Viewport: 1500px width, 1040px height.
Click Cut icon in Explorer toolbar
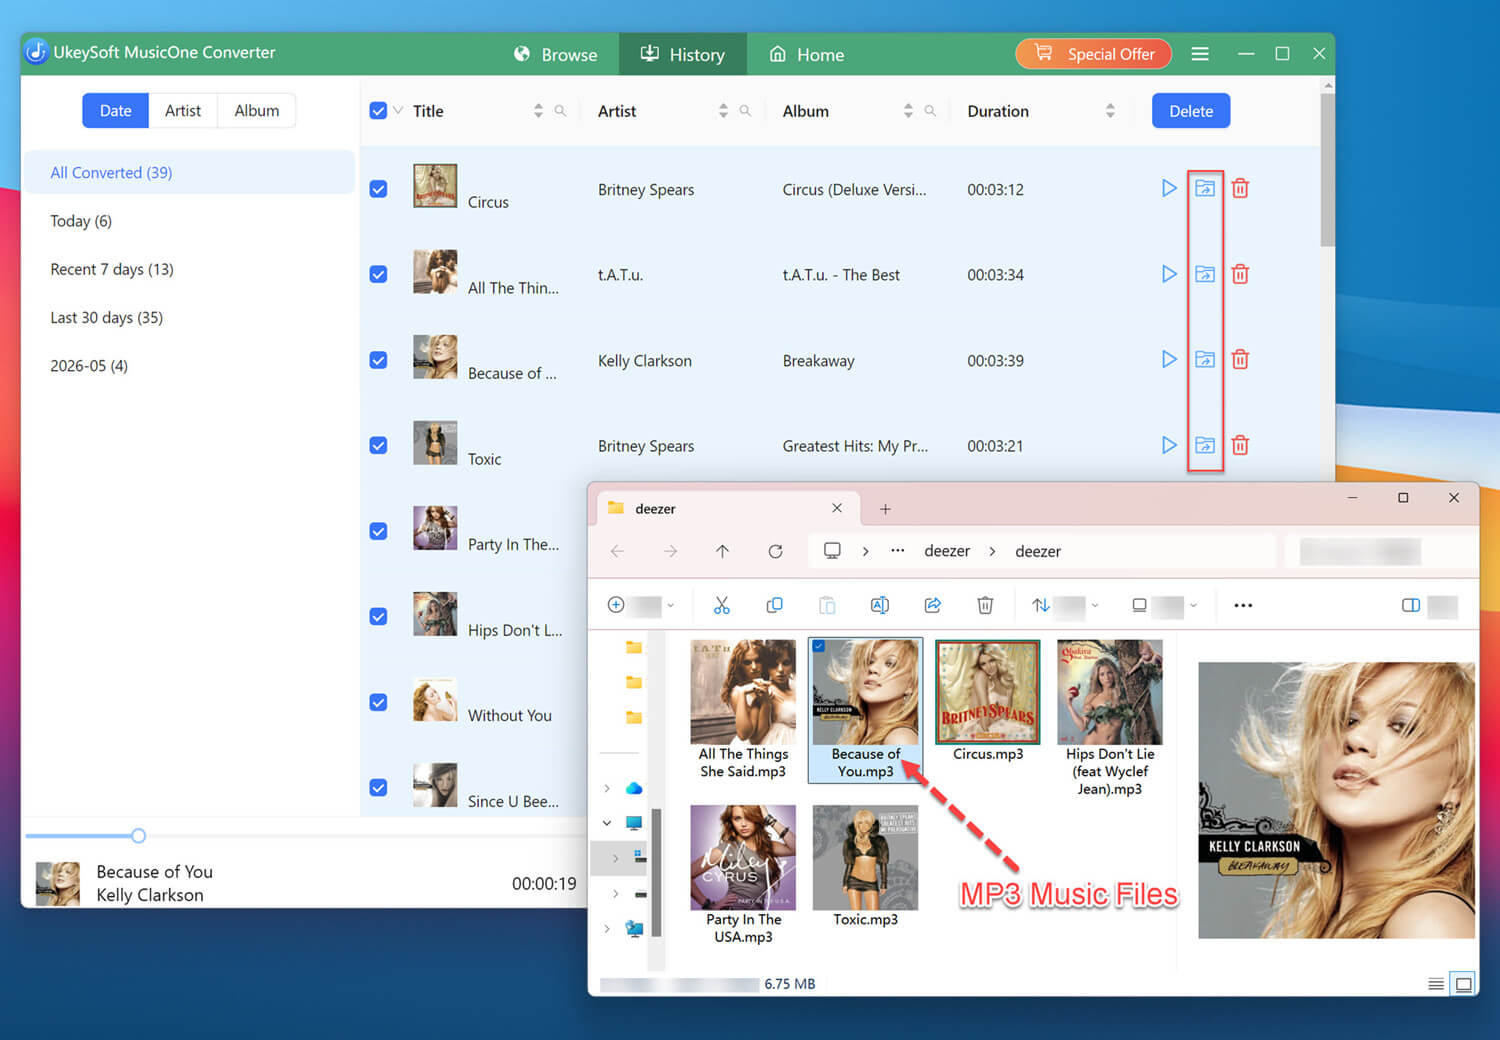[722, 605]
